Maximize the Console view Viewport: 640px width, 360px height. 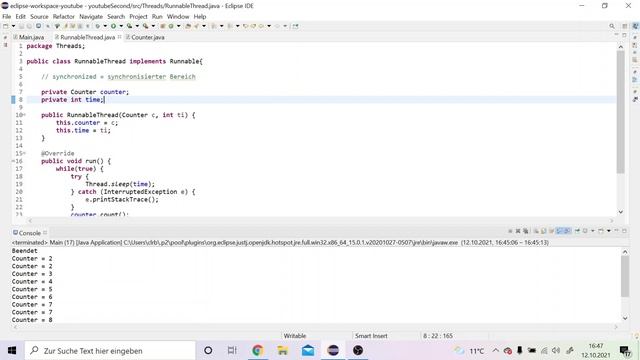624,231
